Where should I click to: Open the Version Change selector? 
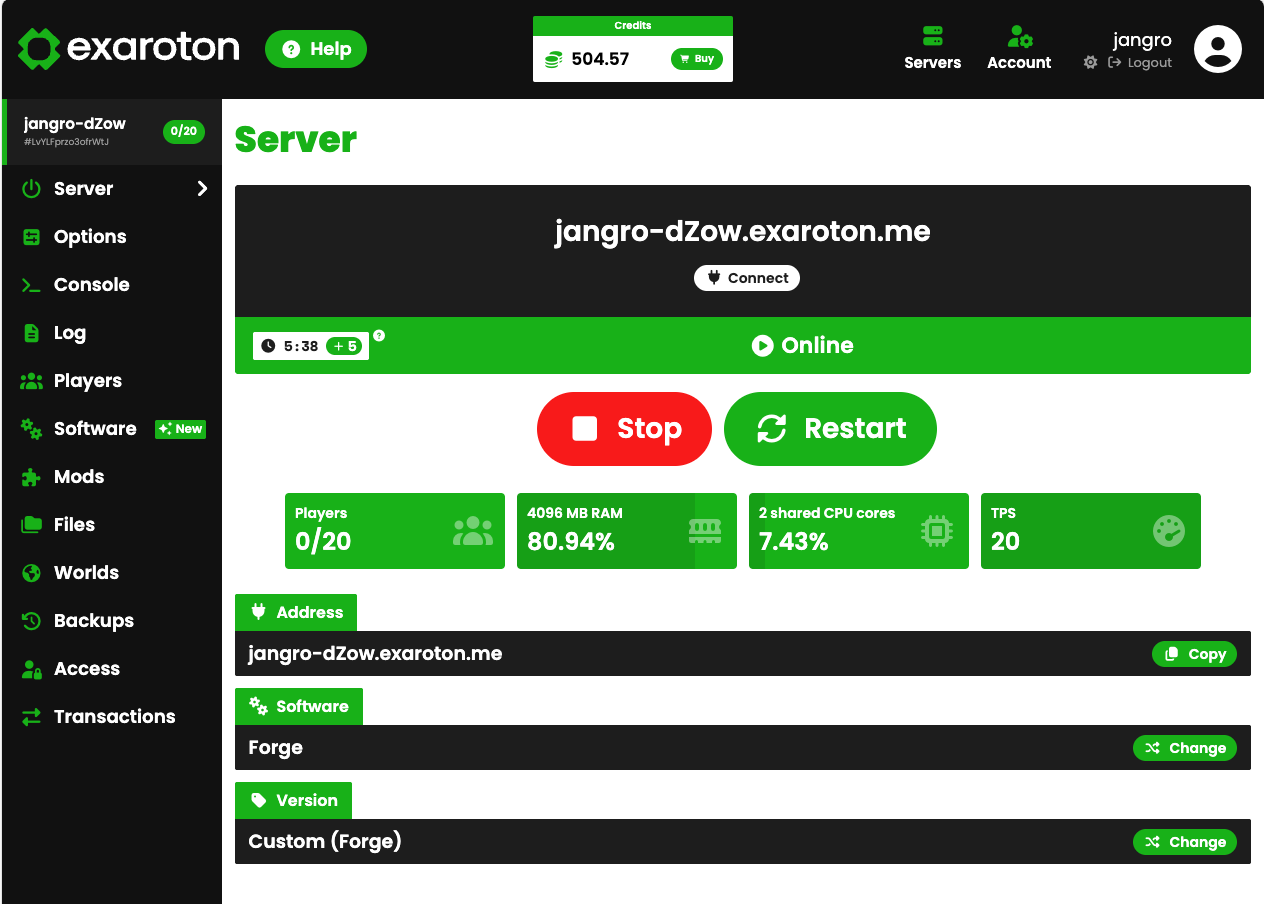[1185, 841]
